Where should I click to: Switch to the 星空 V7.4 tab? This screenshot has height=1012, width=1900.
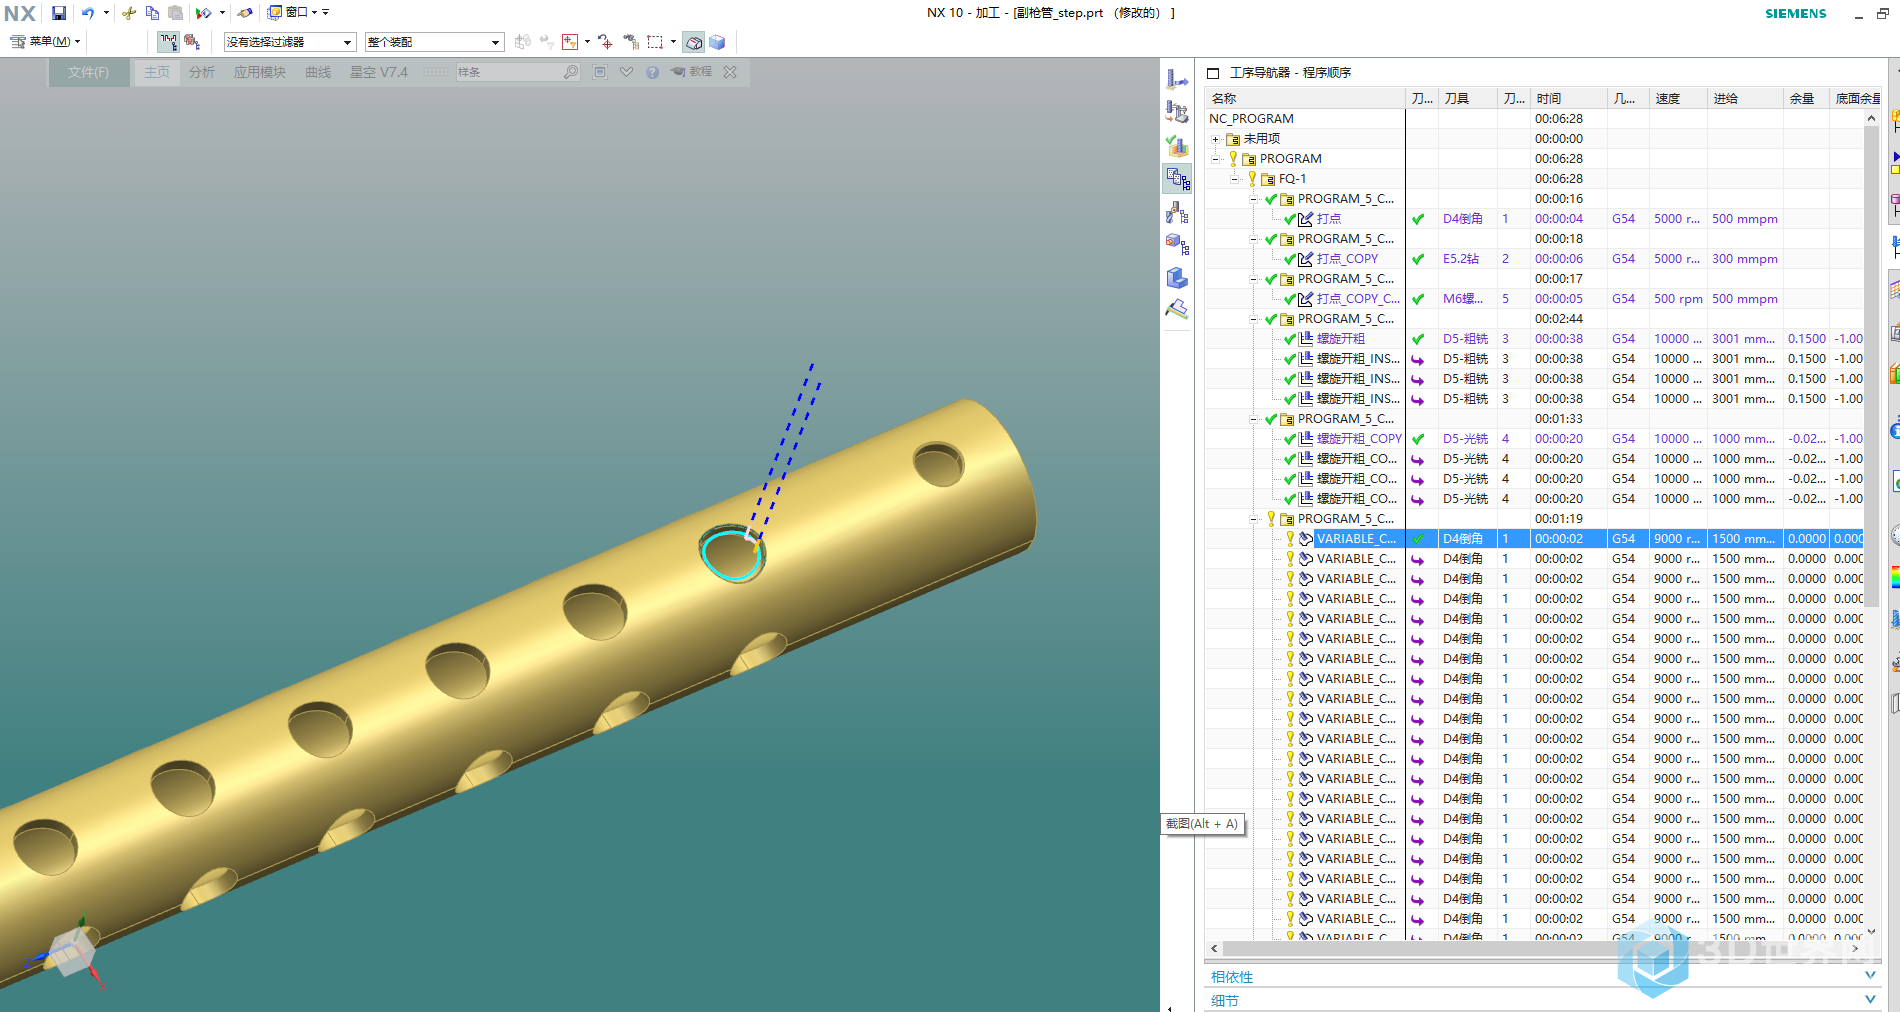tap(379, 72)
